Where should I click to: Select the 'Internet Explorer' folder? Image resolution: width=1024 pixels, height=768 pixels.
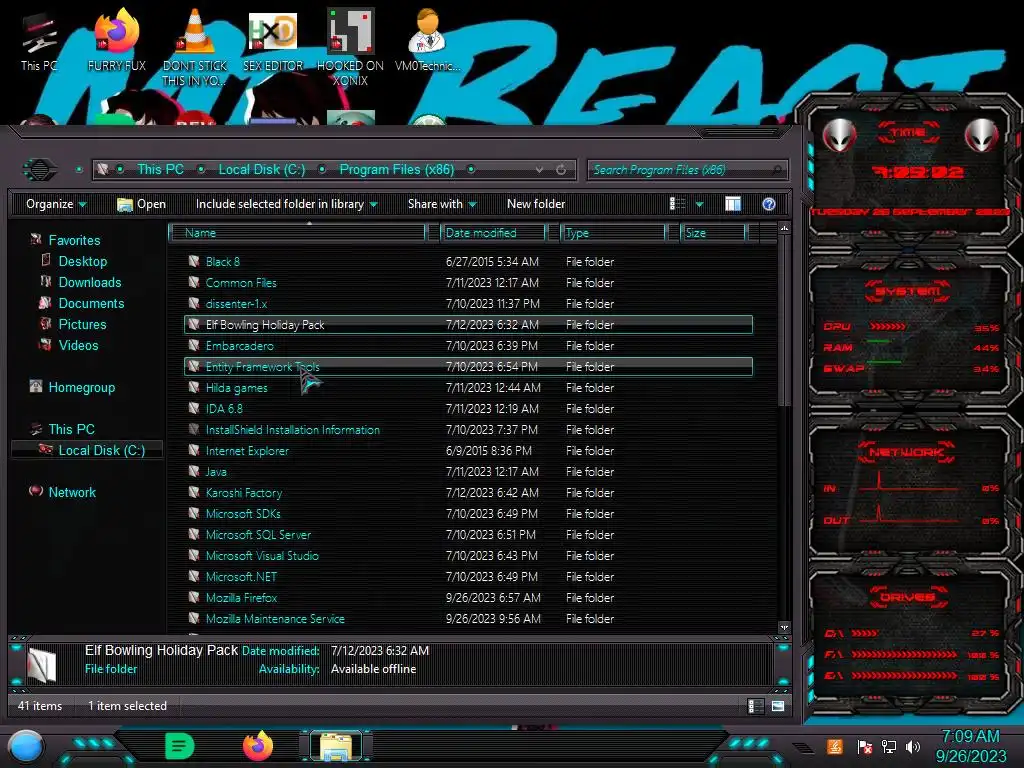(468, 451)
